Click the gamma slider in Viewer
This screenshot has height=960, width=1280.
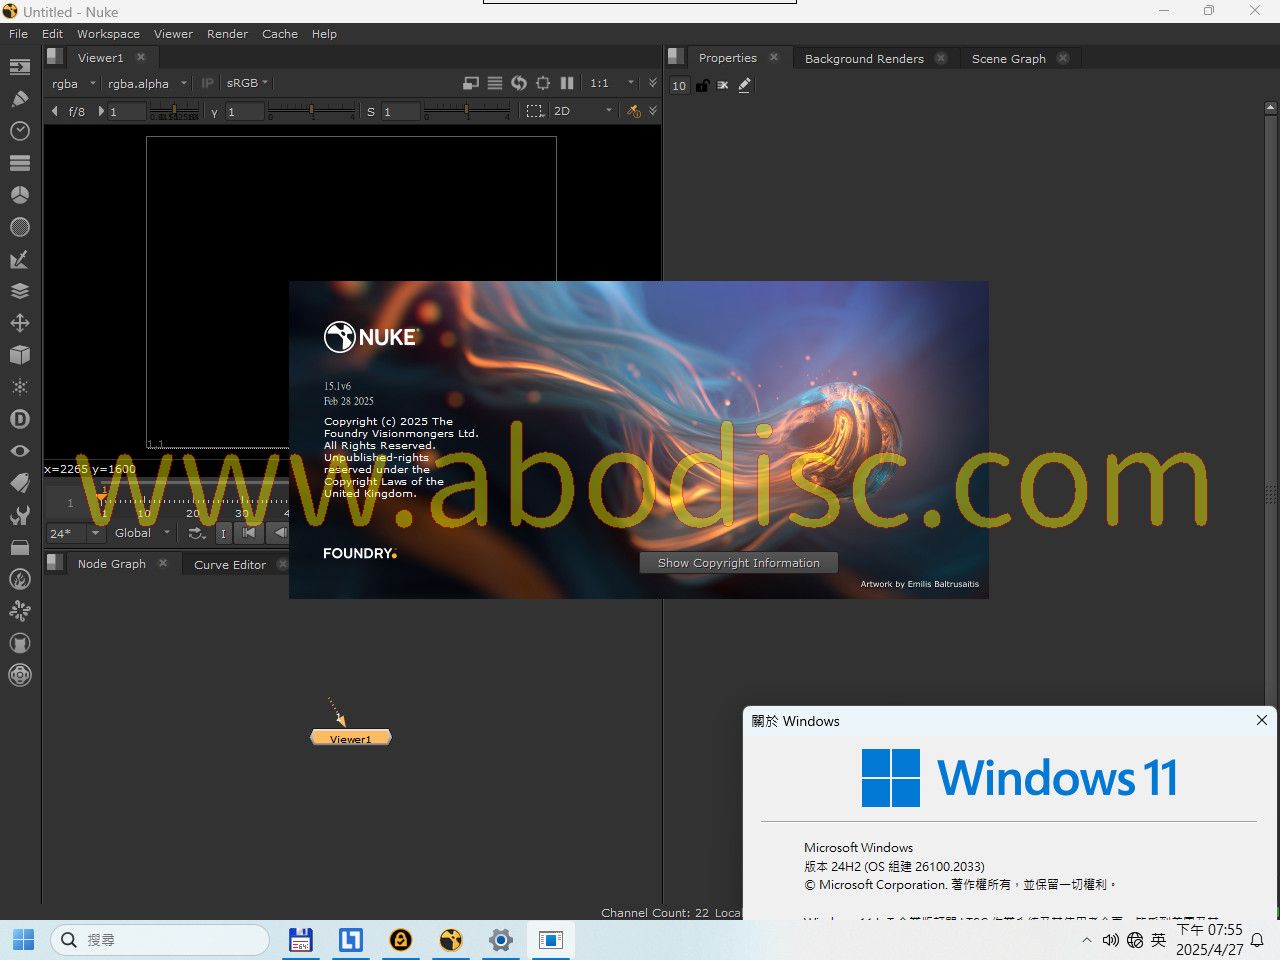pyautogui.click(x=311, y=110)
